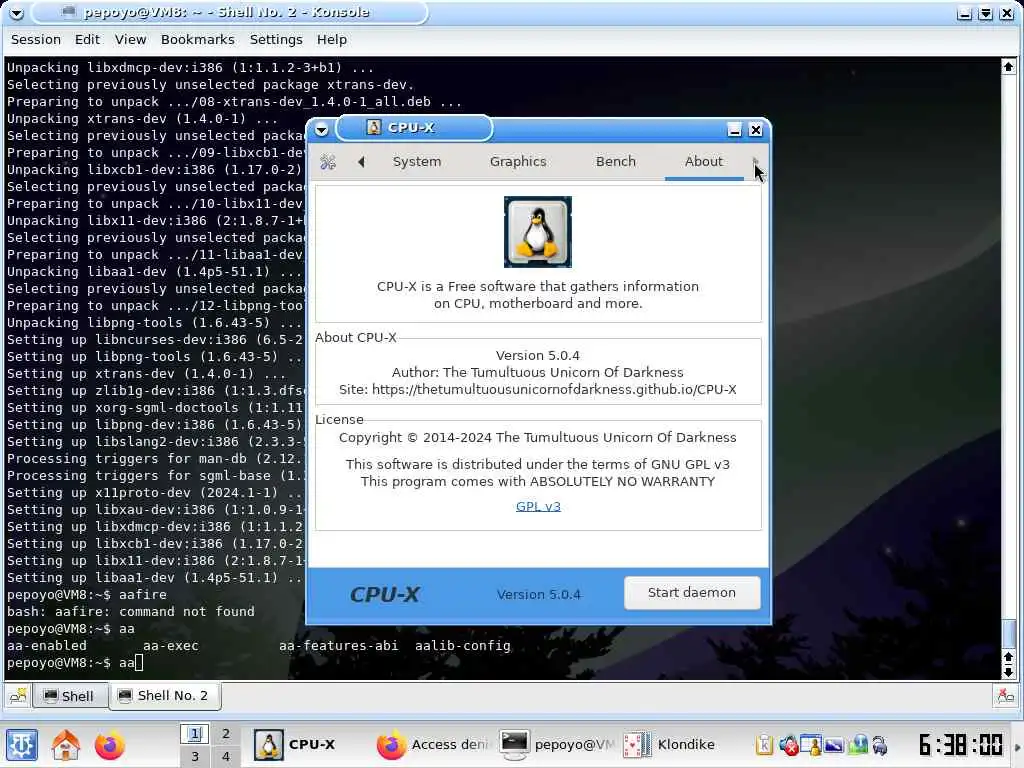Open the Klipper clipboard tray icon
The width and height of the screenshot is (1024, 768).
coord(764,744)
